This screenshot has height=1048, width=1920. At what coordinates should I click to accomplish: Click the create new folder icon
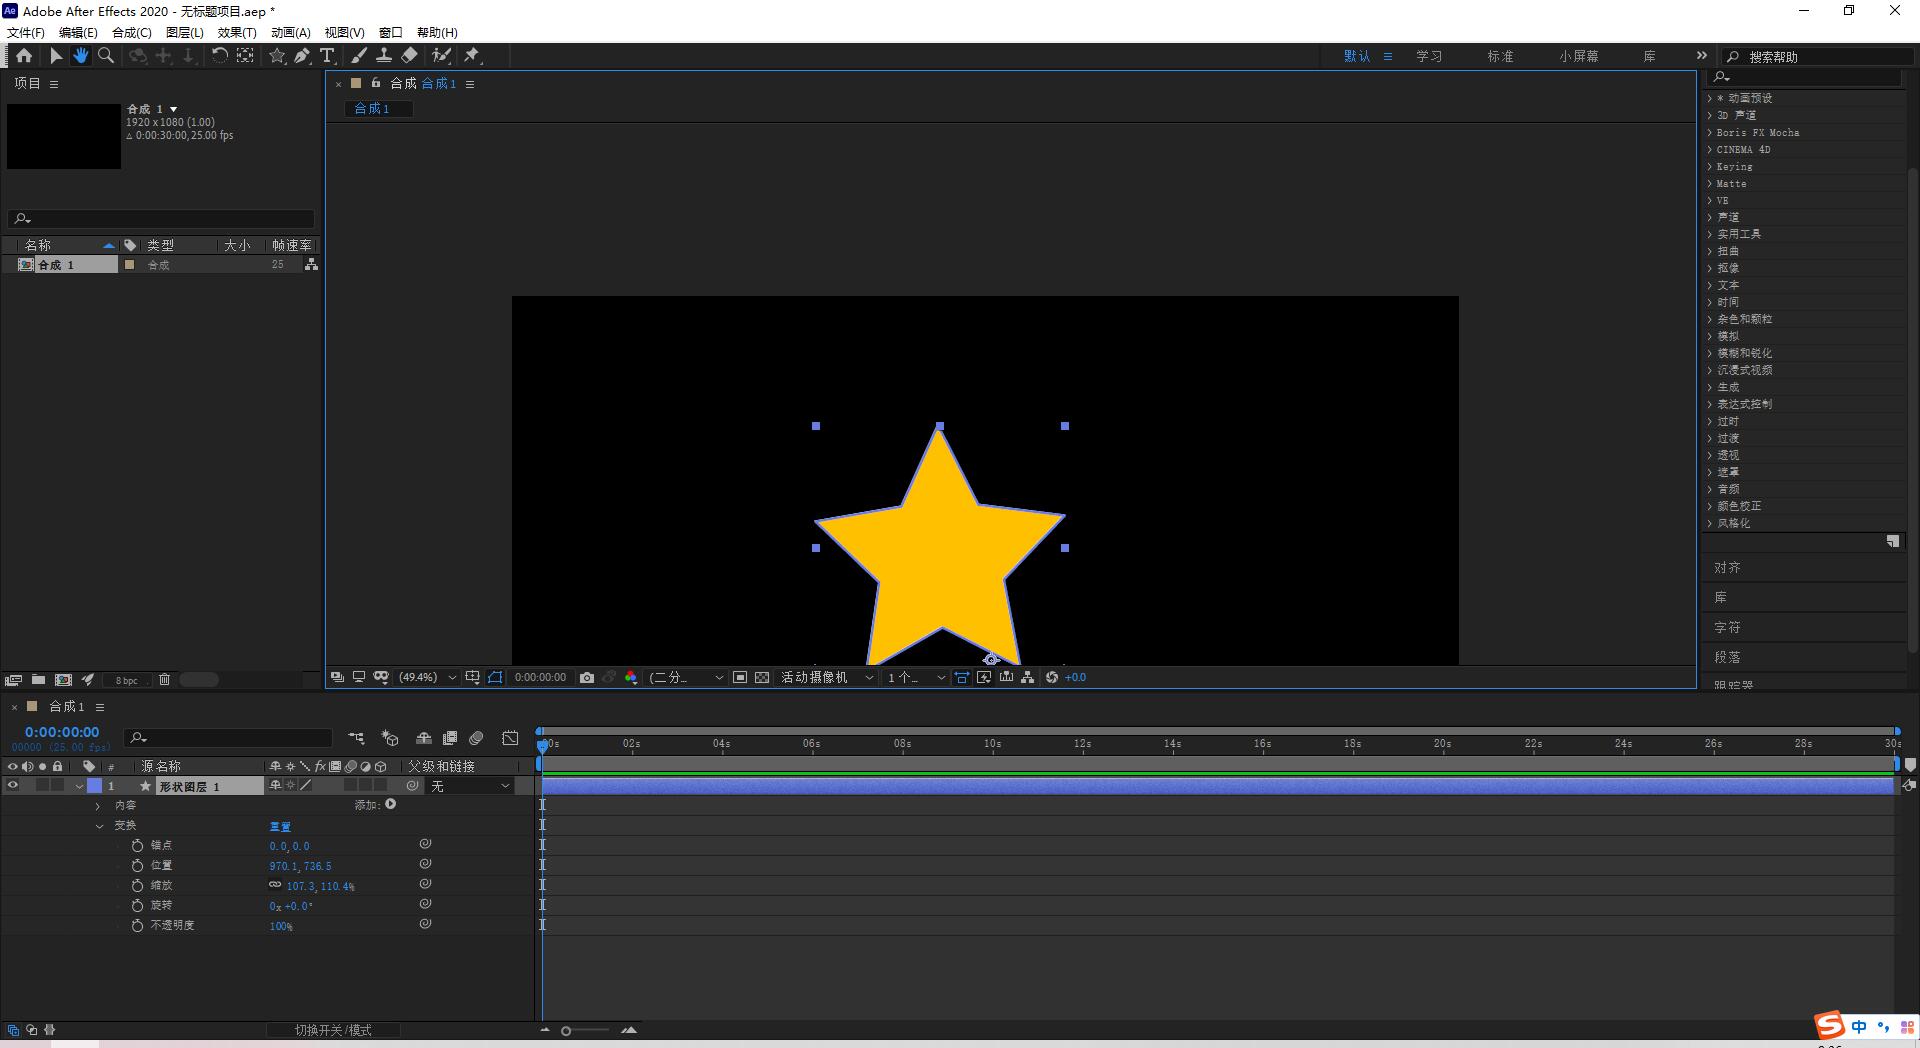(38, 679)
